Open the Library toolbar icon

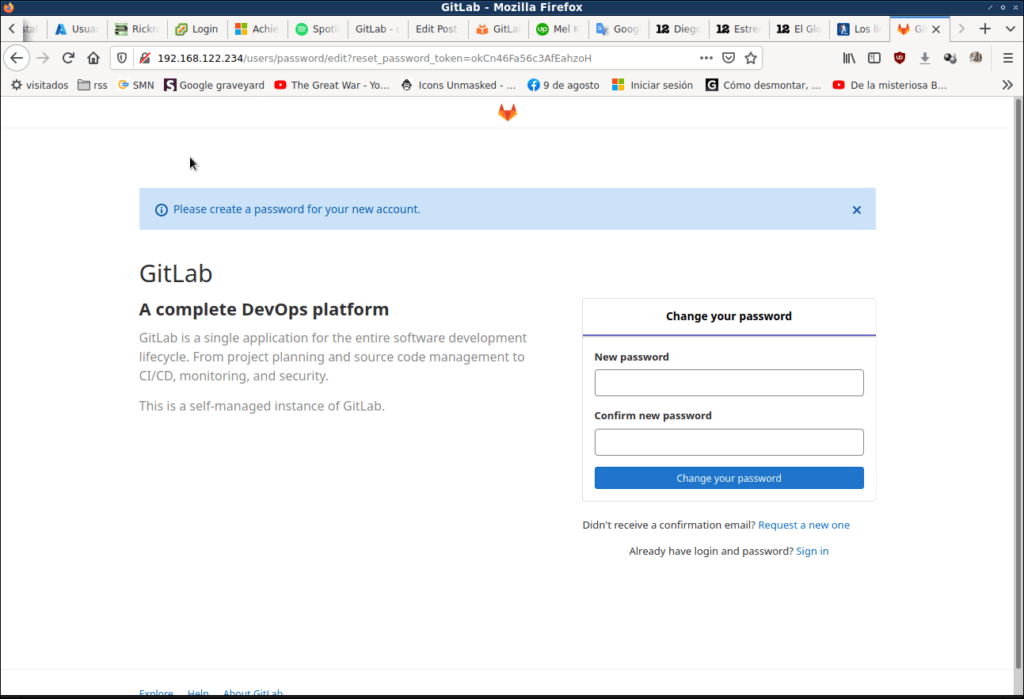[x=848, y=58]
